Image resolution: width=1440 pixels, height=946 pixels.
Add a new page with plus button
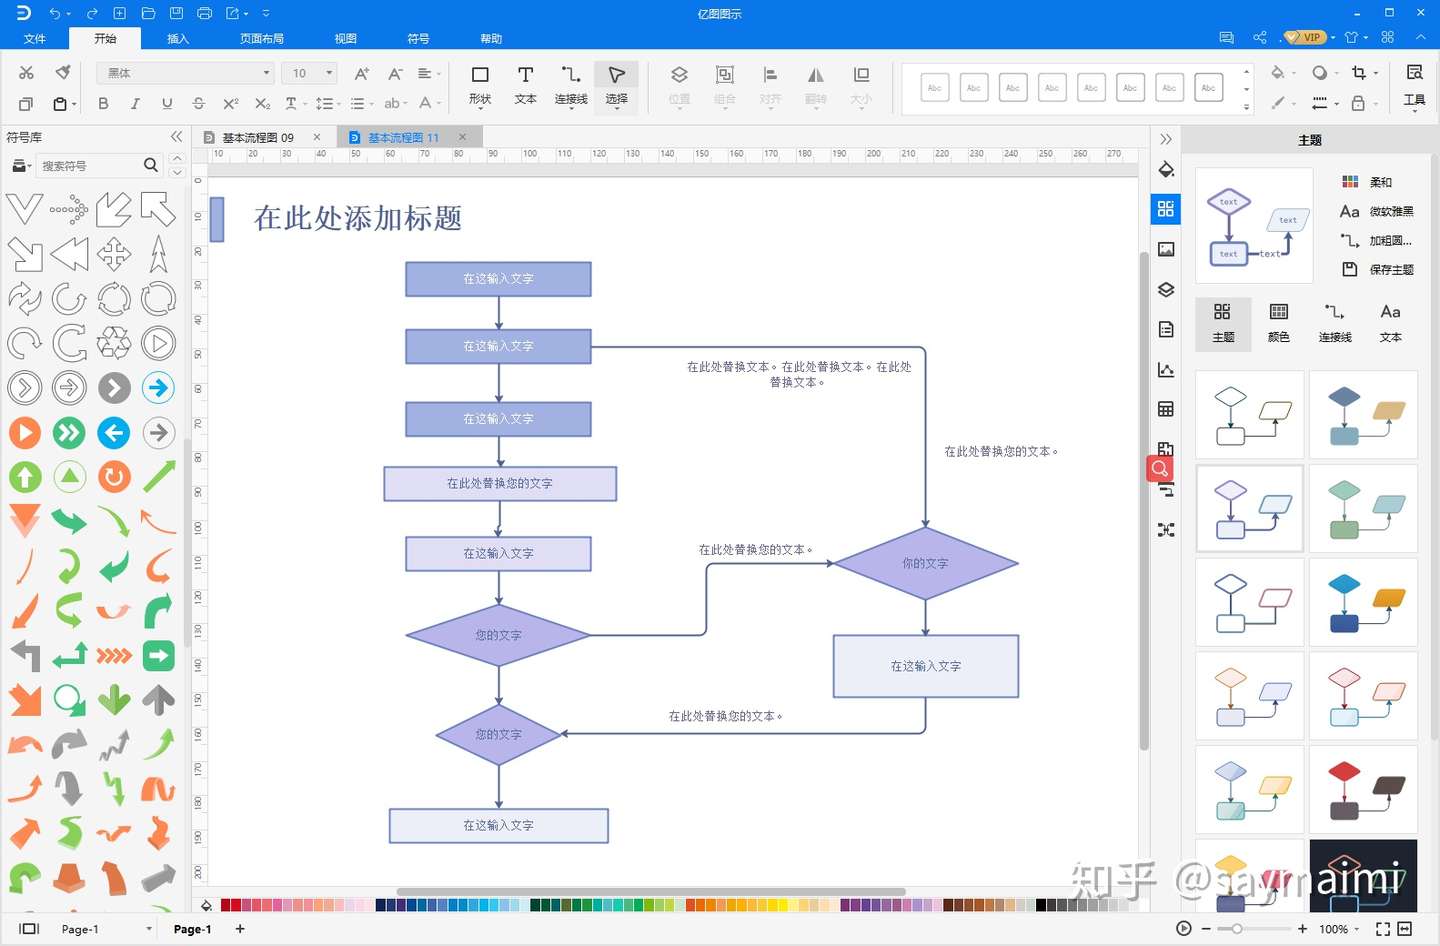[240, 929]
